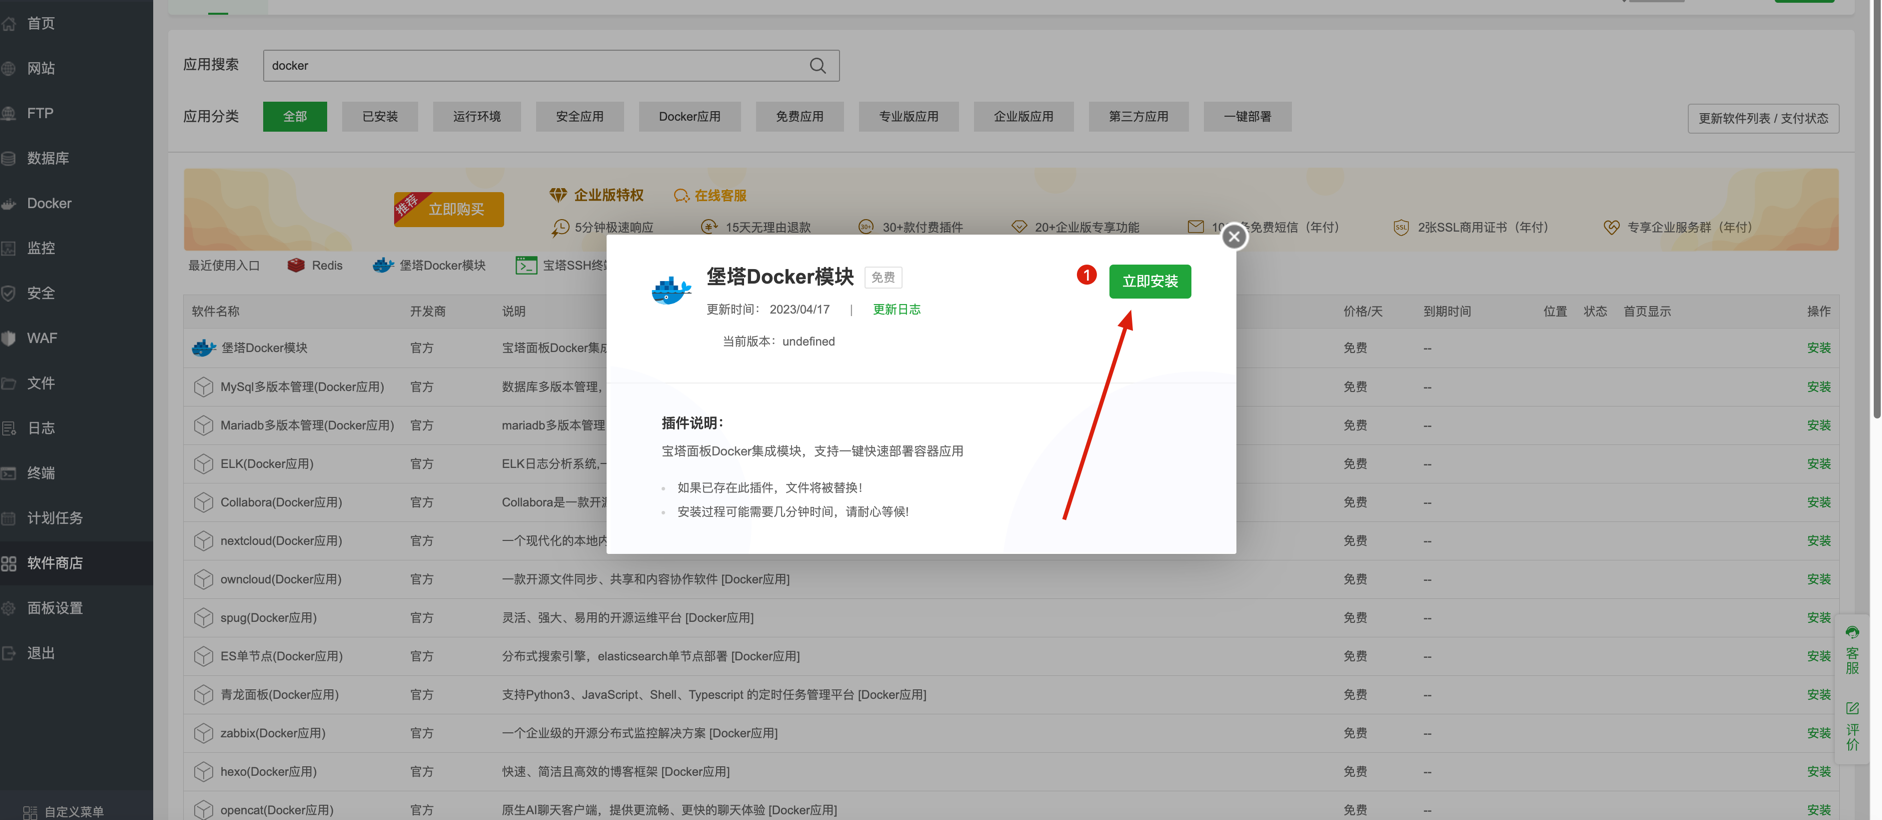The width and height of the screenshot is (1882, 820).
Task: Open 评价 floating side button
Action: click(x=1852, y=726)
